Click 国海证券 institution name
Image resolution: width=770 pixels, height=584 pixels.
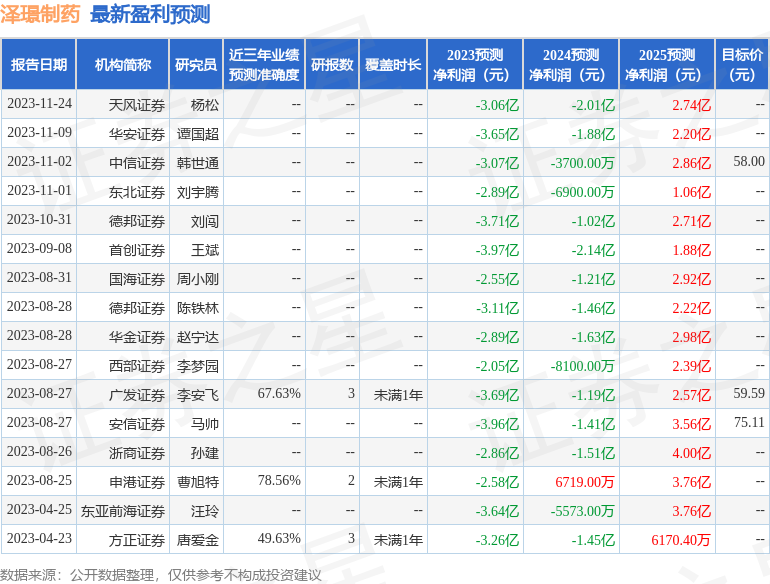tap(137, 279)
